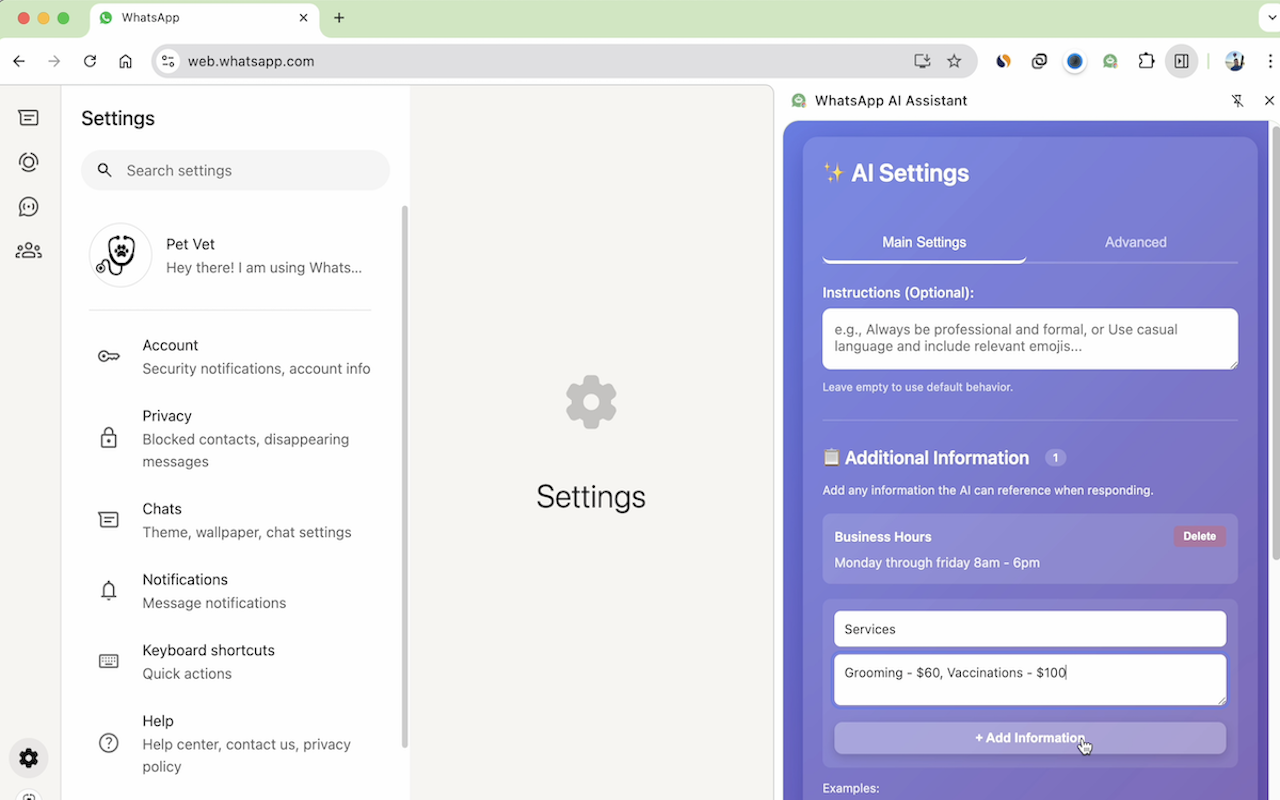Click the + Add Information button
This screenshot has height=800, width=1280.
(1030, 738)
